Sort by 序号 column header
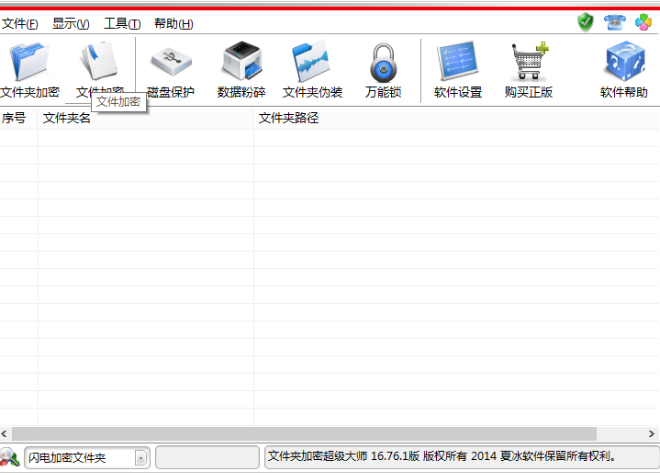 tap(19, 118)
